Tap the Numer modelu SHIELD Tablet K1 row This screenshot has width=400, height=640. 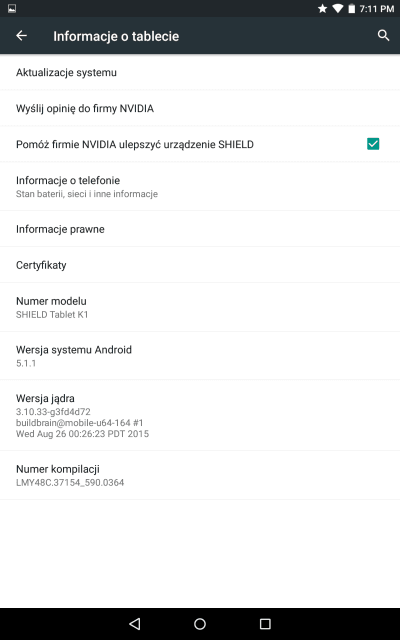pyautogui.click(x=200, y=307)
